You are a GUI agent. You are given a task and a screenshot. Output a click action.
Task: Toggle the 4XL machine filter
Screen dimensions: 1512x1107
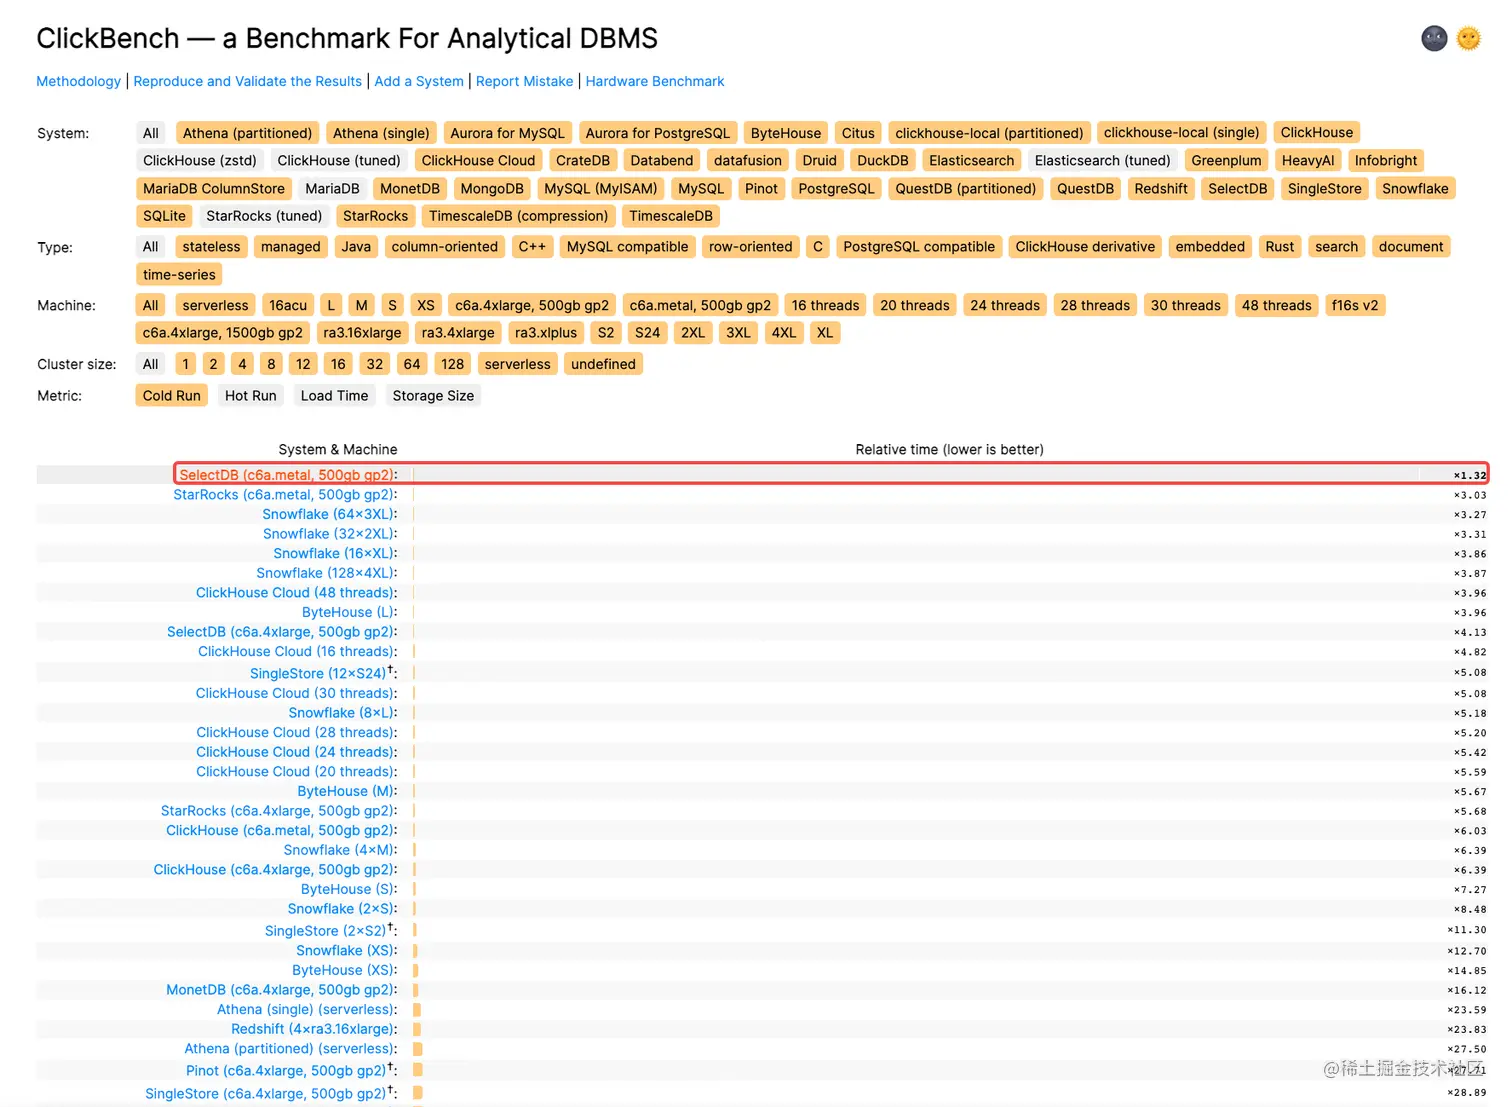coord(784,333)
